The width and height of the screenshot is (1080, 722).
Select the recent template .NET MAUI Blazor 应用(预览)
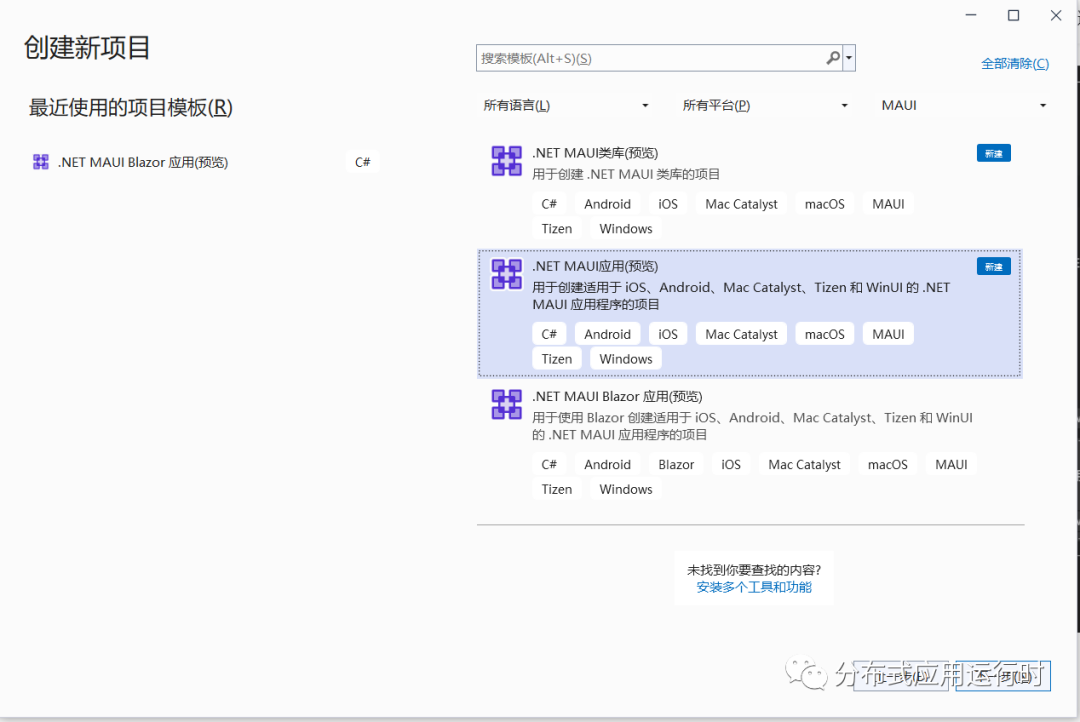coord(205,162)
